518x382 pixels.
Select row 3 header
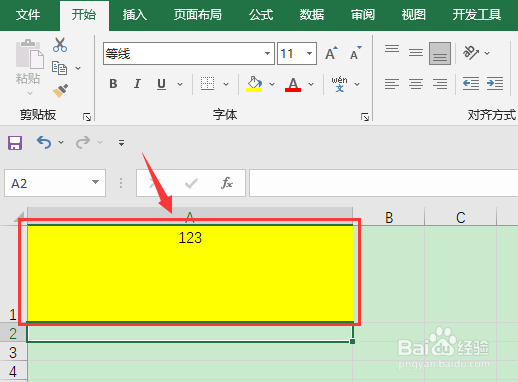point(13,352)
